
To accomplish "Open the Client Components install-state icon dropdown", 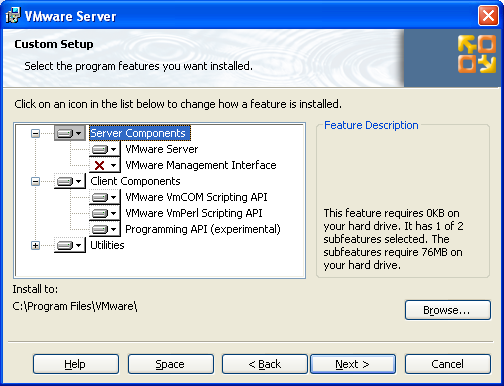I will pos(70,181).
